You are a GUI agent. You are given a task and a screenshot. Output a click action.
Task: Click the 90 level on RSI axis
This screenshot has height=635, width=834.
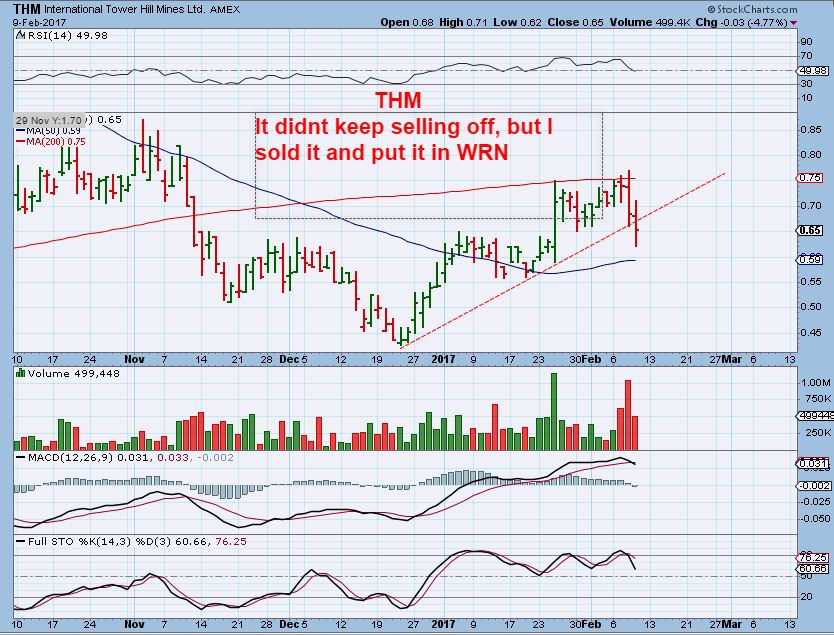806,41
